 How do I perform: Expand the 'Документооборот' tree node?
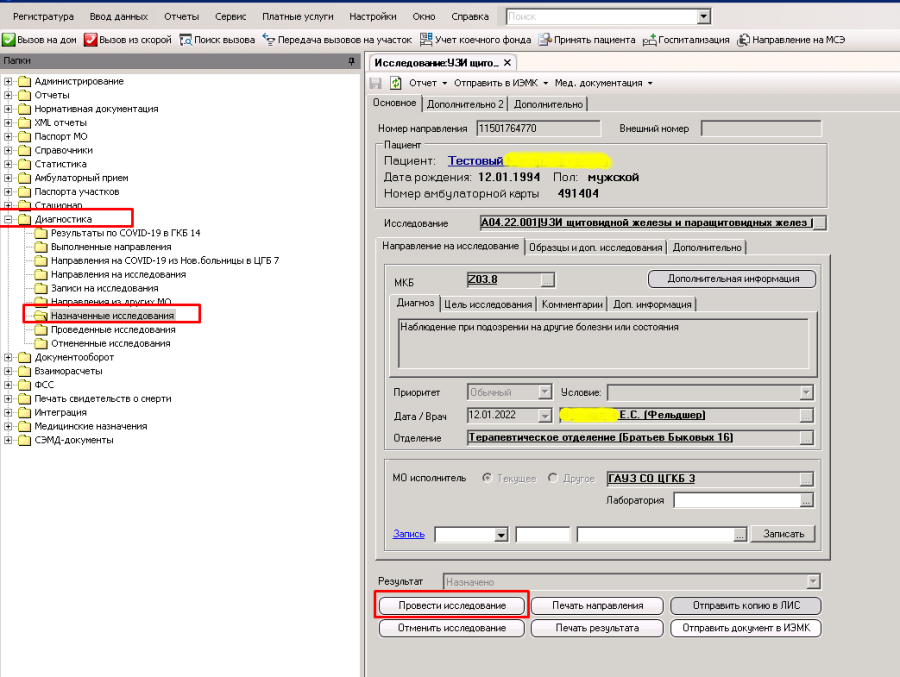[8, 357]
